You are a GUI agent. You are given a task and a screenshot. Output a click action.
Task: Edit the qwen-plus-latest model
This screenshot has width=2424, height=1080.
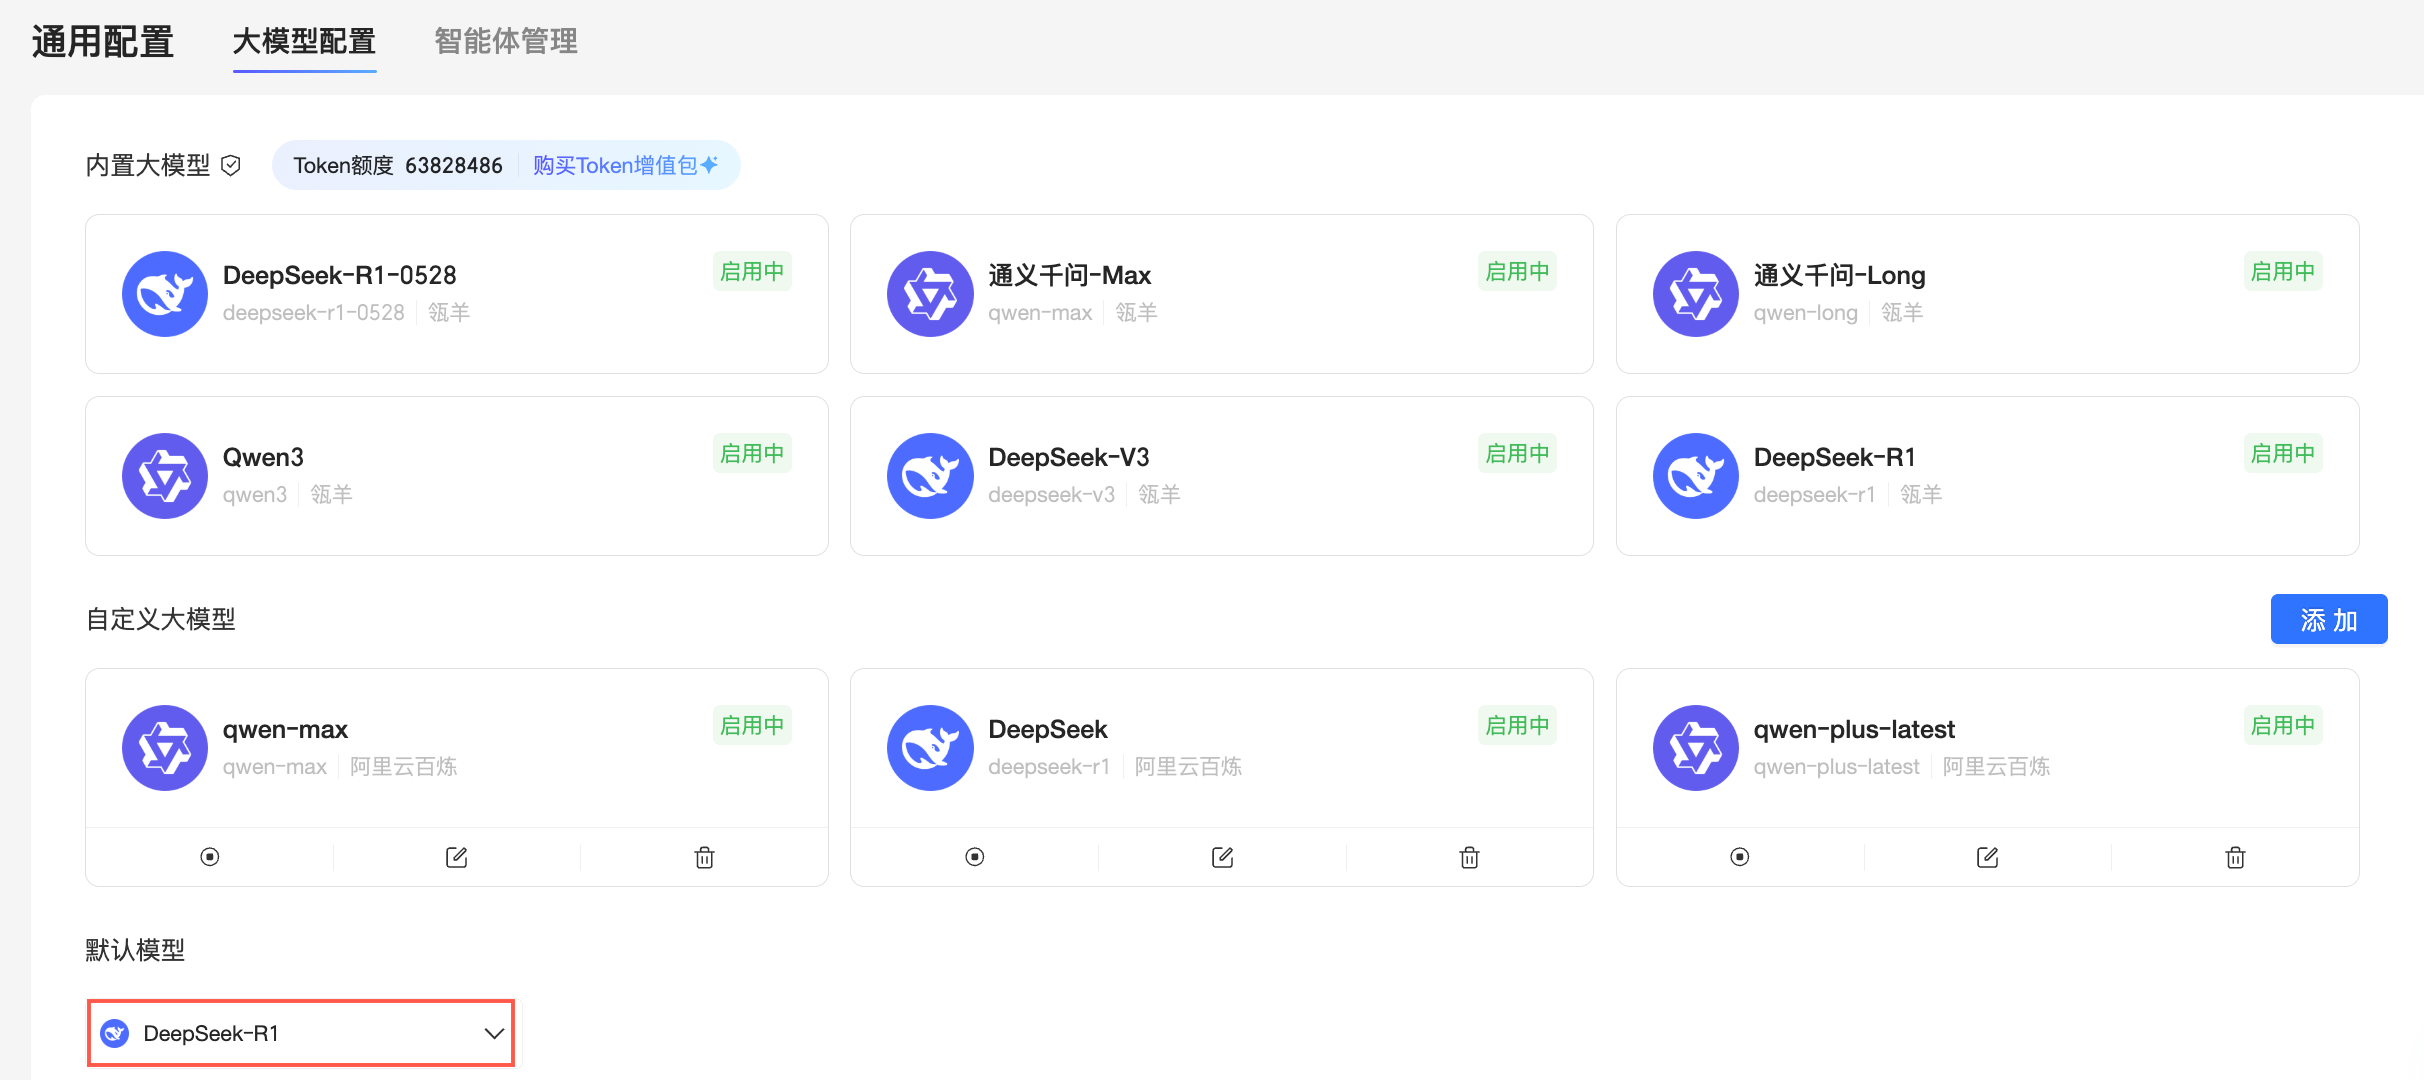click(x=1987, y=857)
